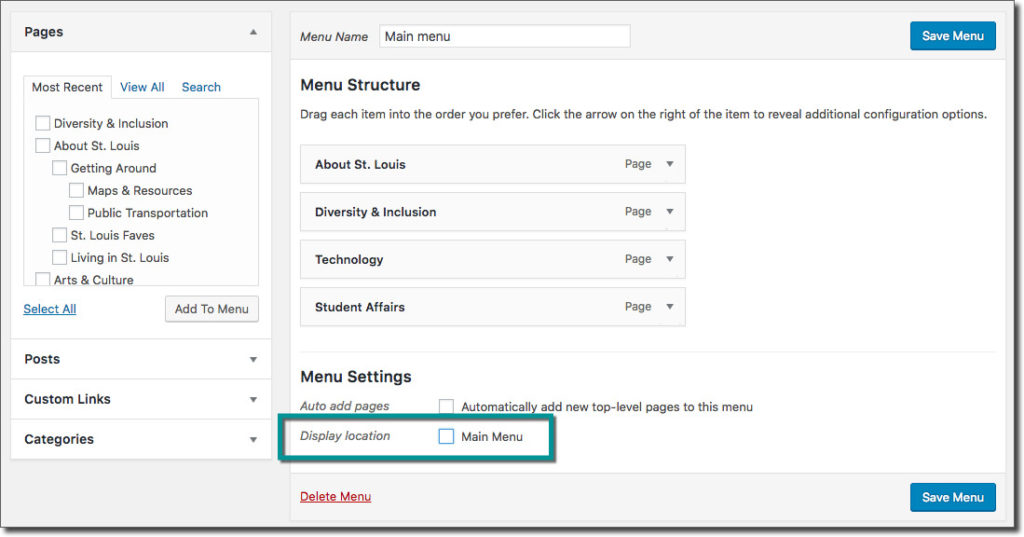The width and height of the screenshot is (1024, 537).
Task: Enable Main Menu display location checkbox
Action: 446,436
